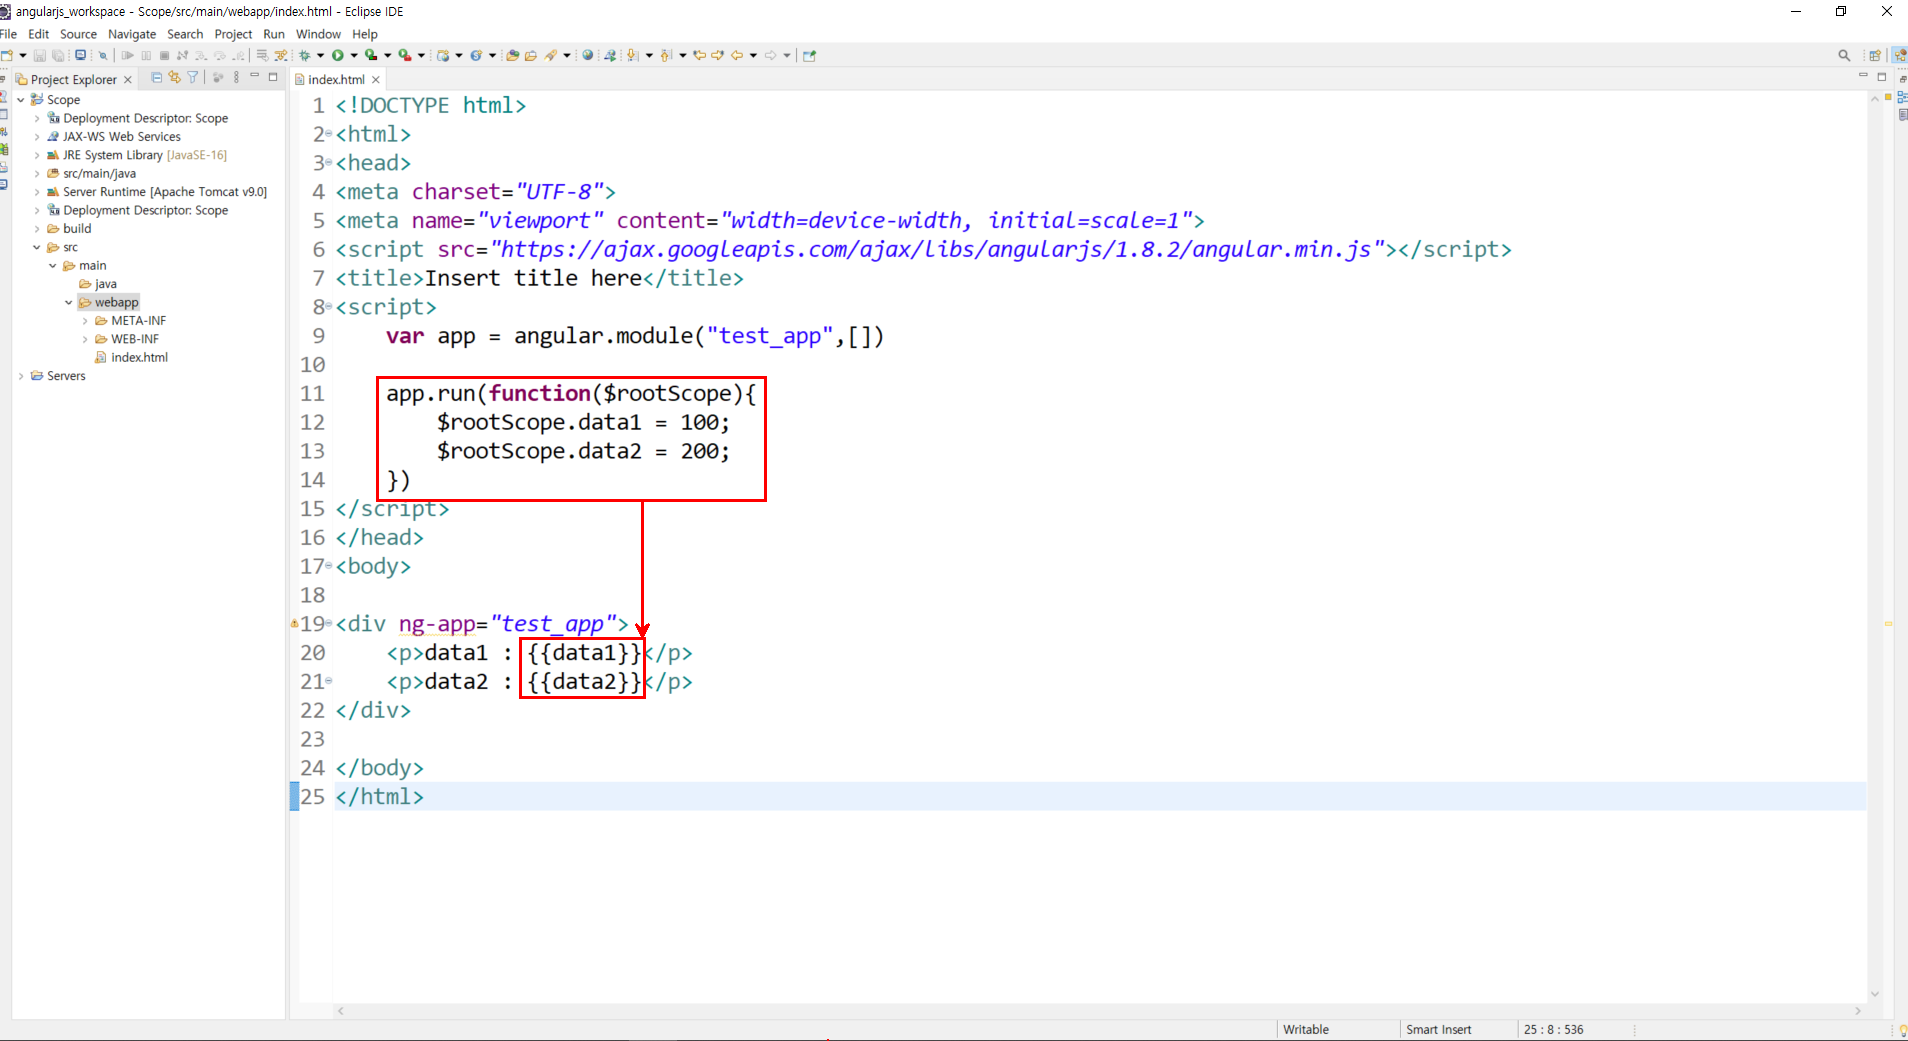Click the warning marker on line 19

295,623
